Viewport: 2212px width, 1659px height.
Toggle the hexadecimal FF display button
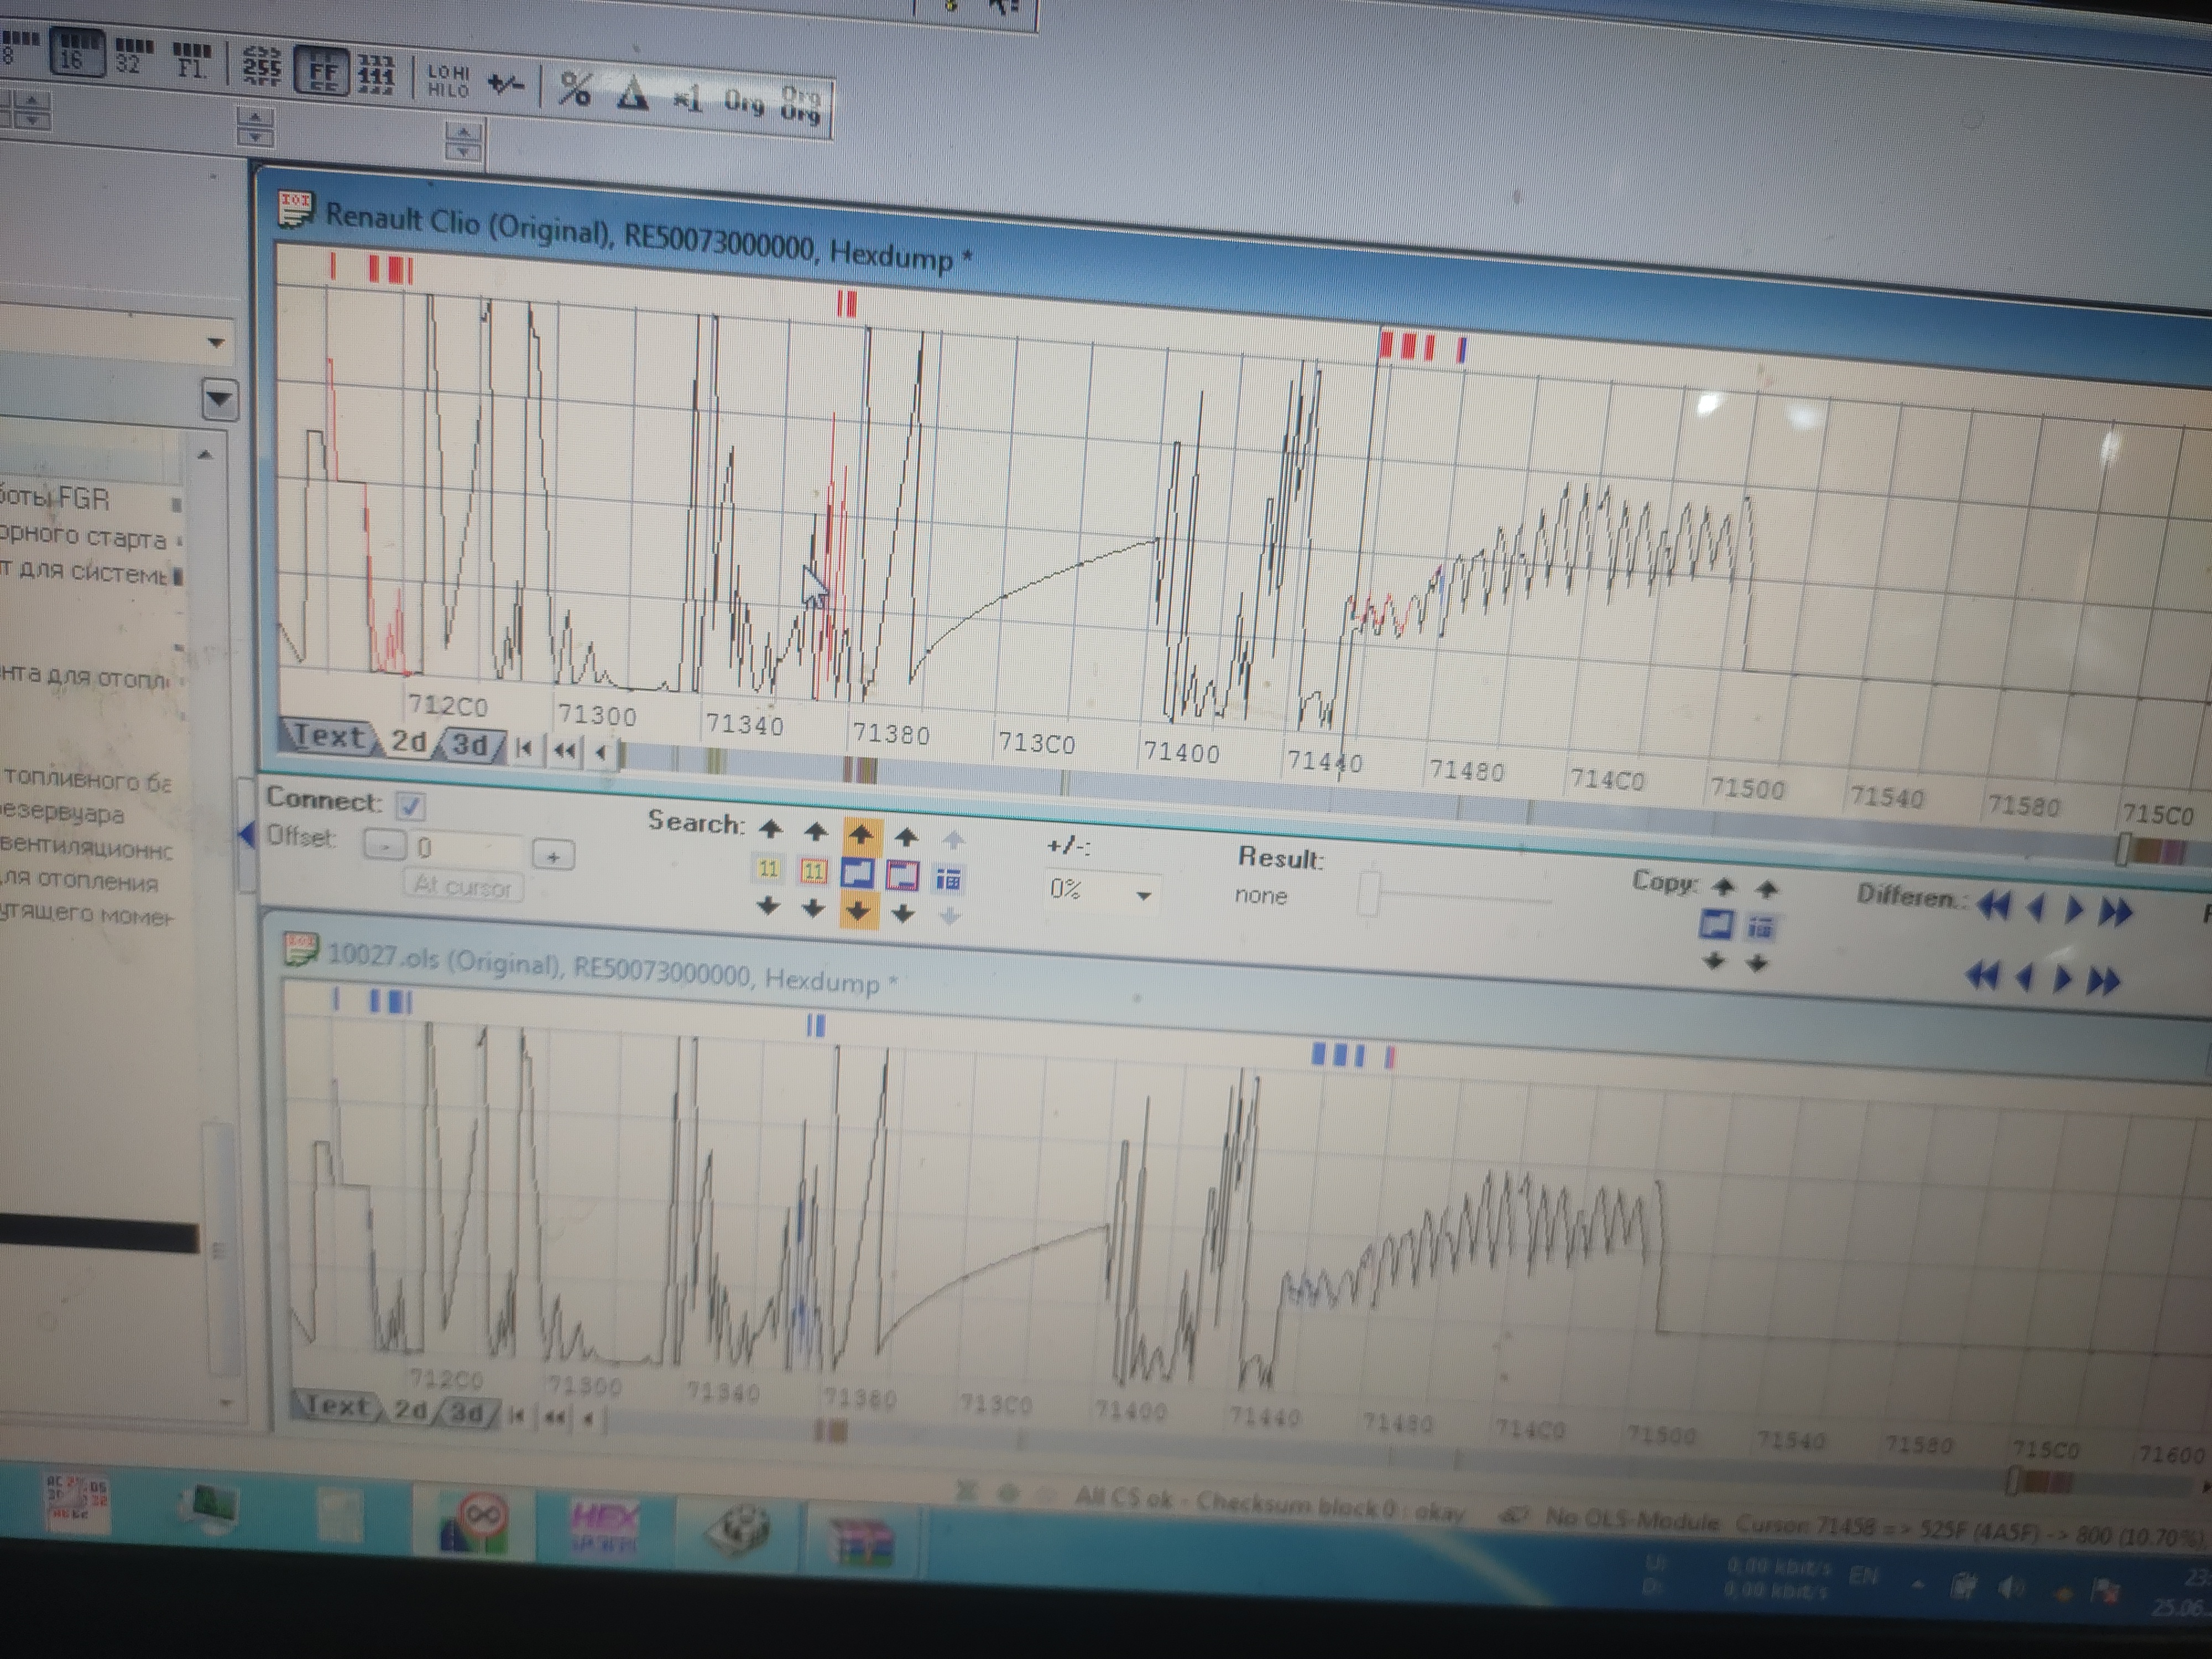[x=322, y=71]
